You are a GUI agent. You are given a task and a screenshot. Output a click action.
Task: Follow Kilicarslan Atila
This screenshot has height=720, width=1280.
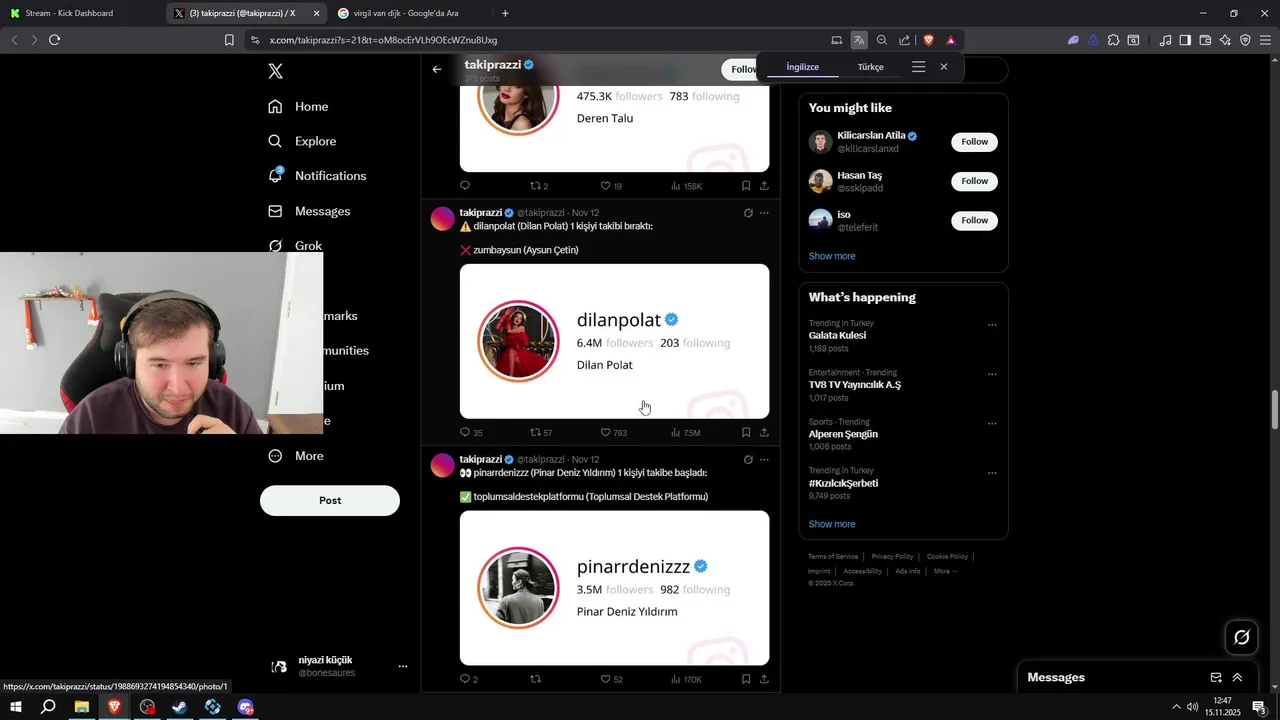(974, 142)
